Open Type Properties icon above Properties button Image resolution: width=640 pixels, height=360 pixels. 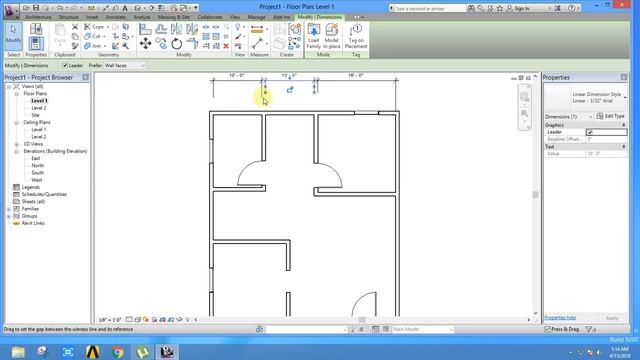coord(36,29)
